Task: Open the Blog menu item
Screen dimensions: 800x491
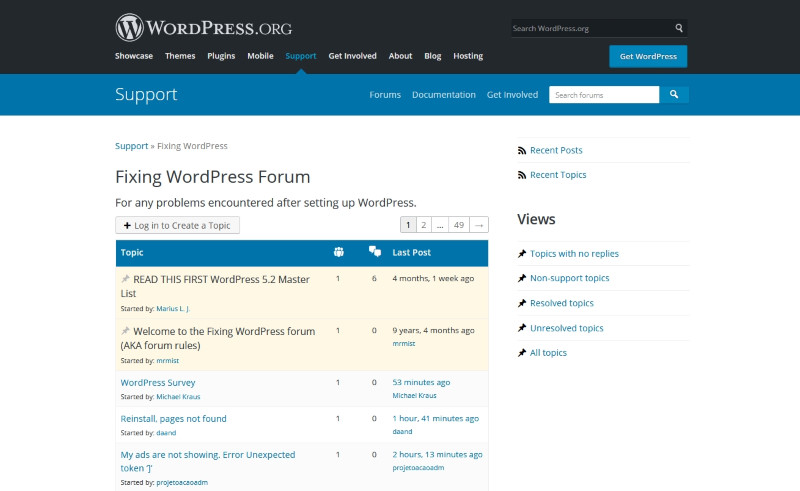Action: tap(432, 56)
